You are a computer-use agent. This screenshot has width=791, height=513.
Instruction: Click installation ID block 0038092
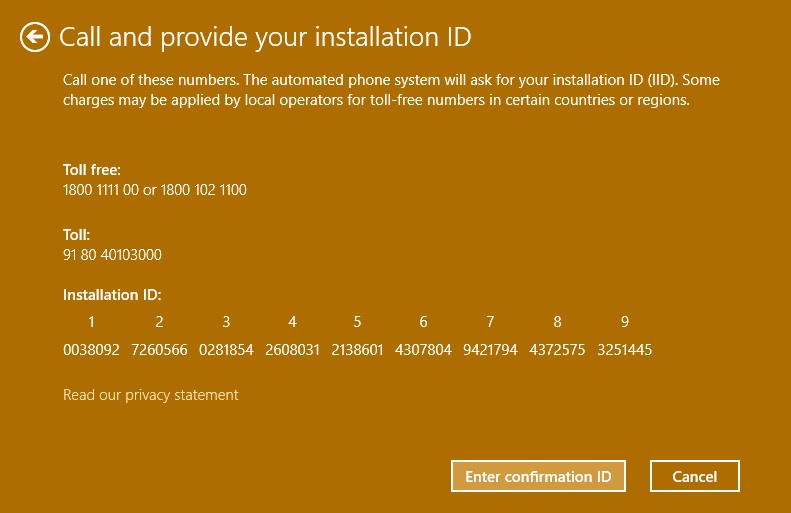point(91,350)
